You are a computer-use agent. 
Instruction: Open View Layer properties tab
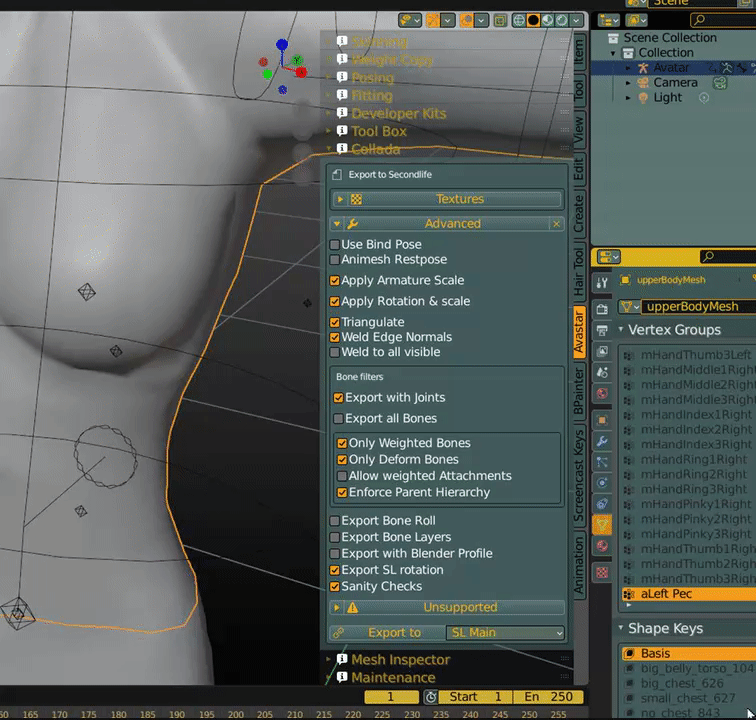(x=602, y=351)
